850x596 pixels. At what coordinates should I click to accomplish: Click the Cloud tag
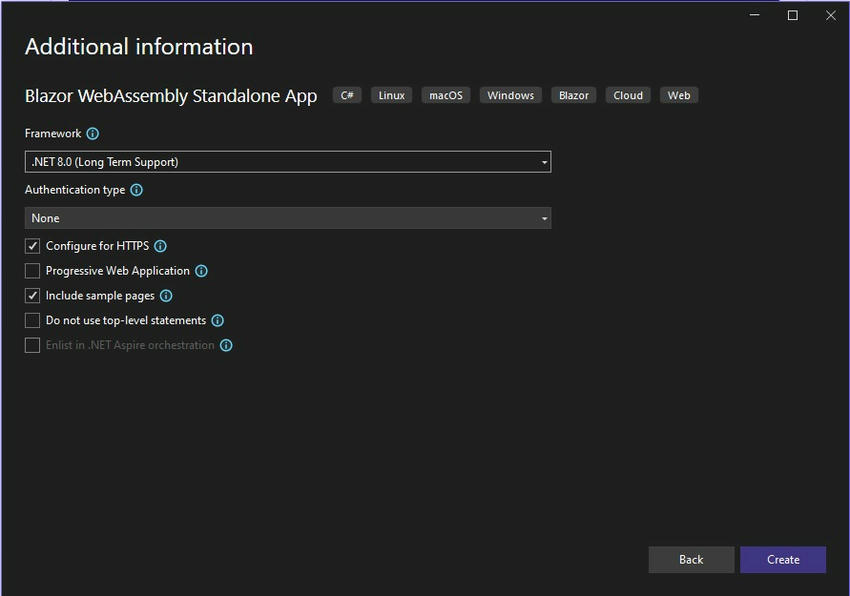click(628, 96)
